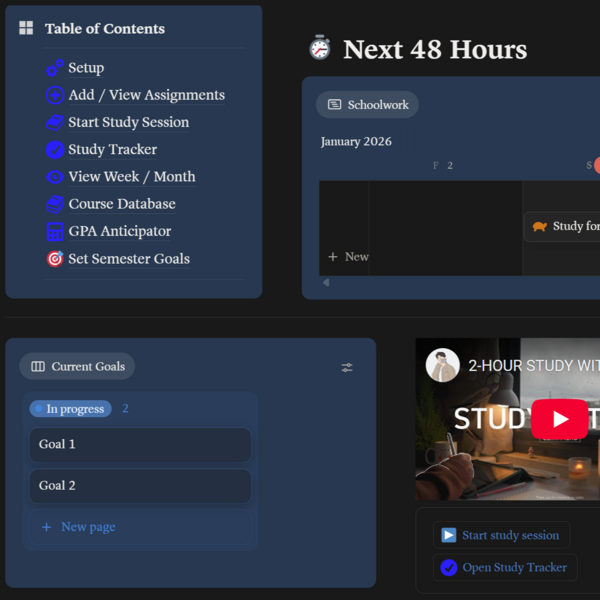Screen dimensions: 600x600
Task: Click the GPA Anticipator calculator icon
Action: coord(55,232)
